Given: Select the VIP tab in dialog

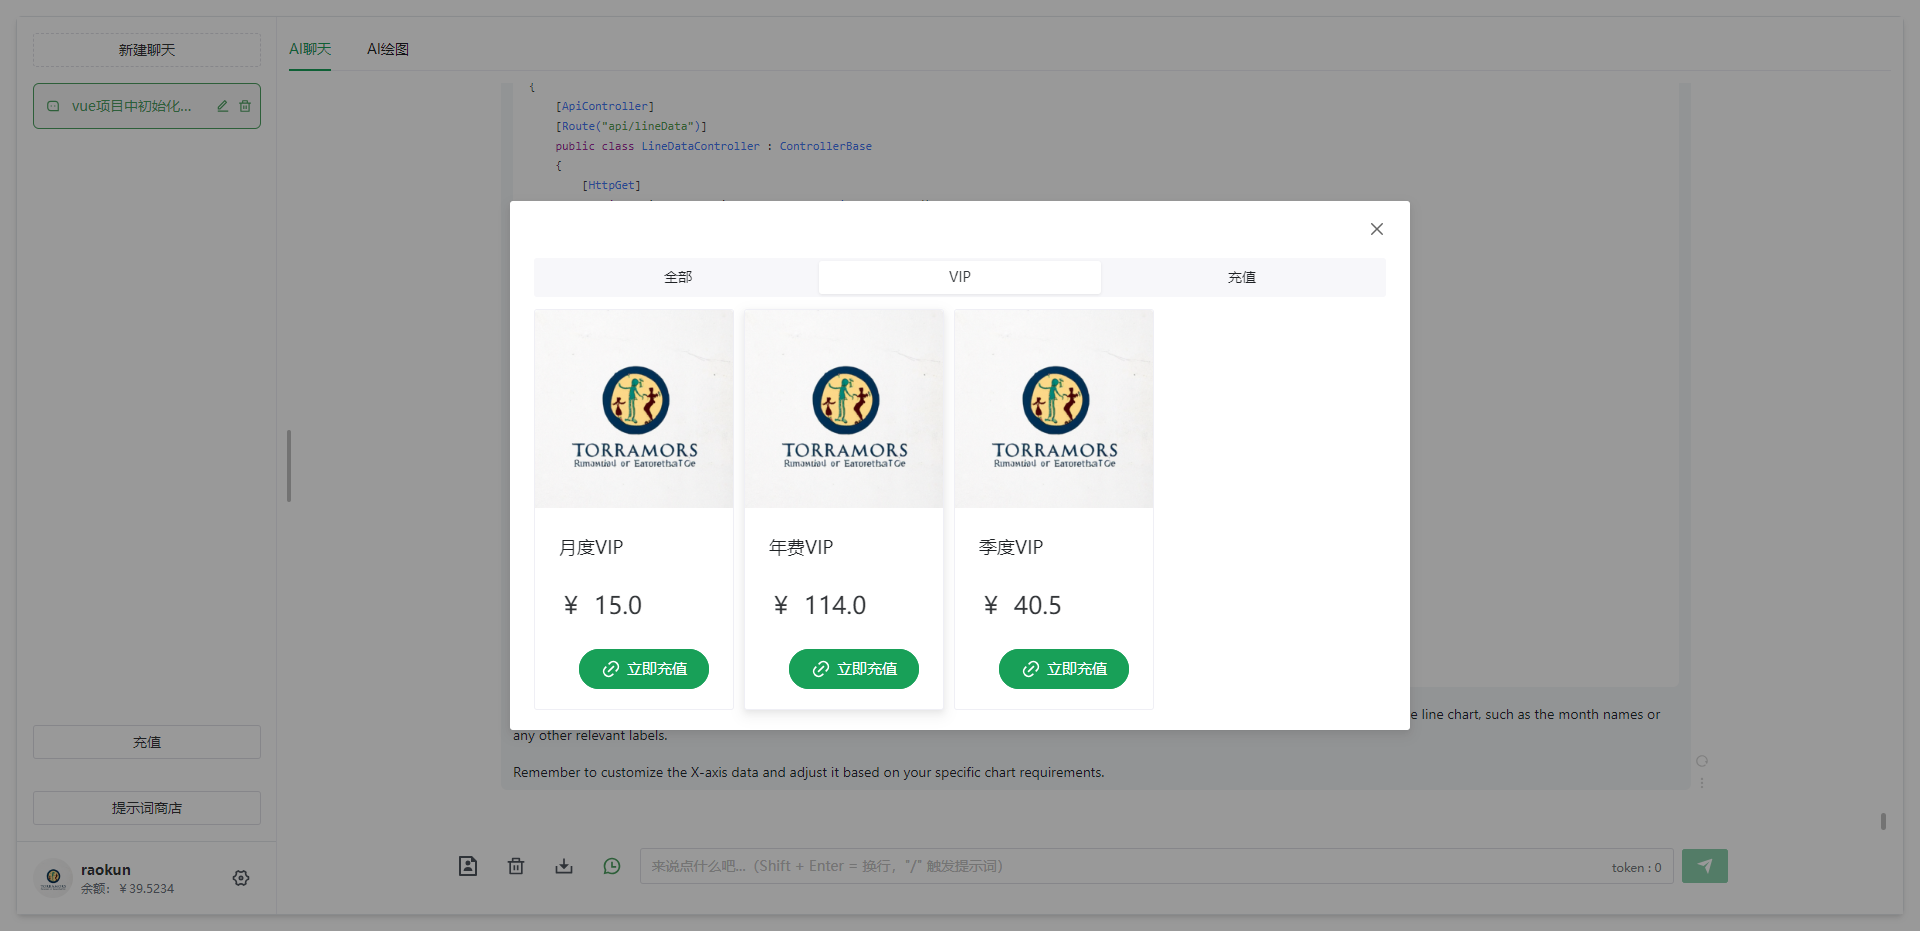Looking at the screenshot, I should pos(960,277).
